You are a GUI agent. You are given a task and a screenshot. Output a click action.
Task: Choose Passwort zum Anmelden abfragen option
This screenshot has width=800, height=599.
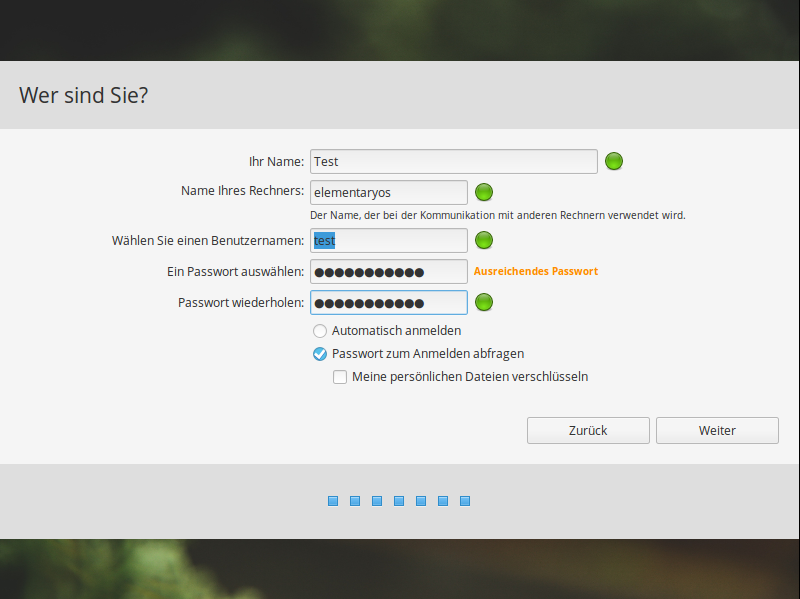(320, 354)
